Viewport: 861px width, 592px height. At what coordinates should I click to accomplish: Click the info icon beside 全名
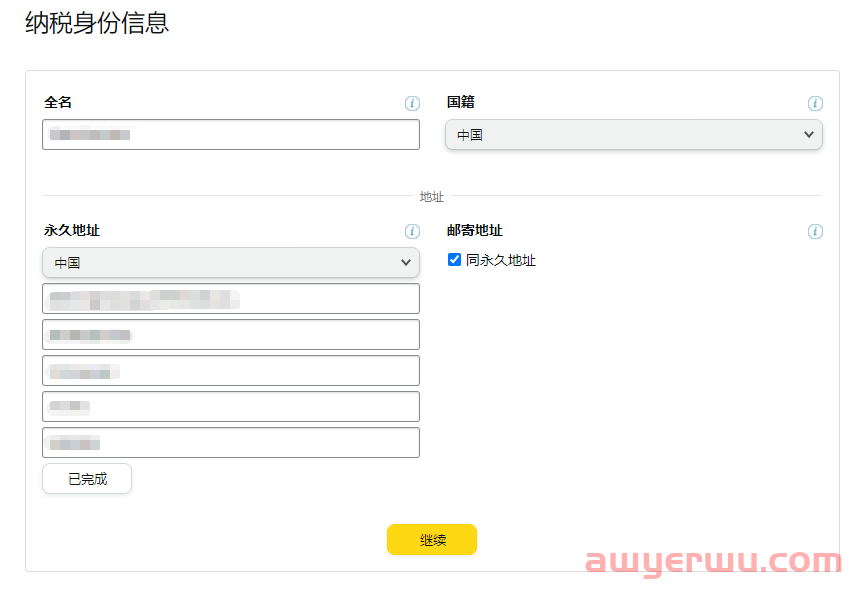(412, 103)
